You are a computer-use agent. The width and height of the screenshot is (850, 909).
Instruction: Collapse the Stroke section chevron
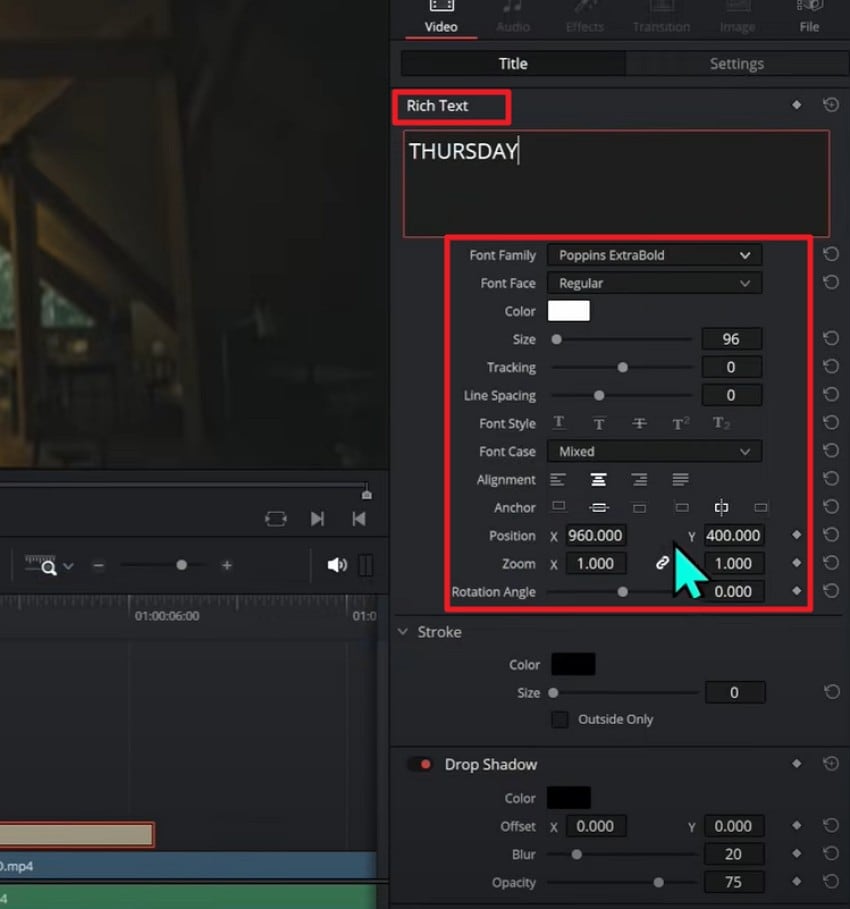coord(403,632)
